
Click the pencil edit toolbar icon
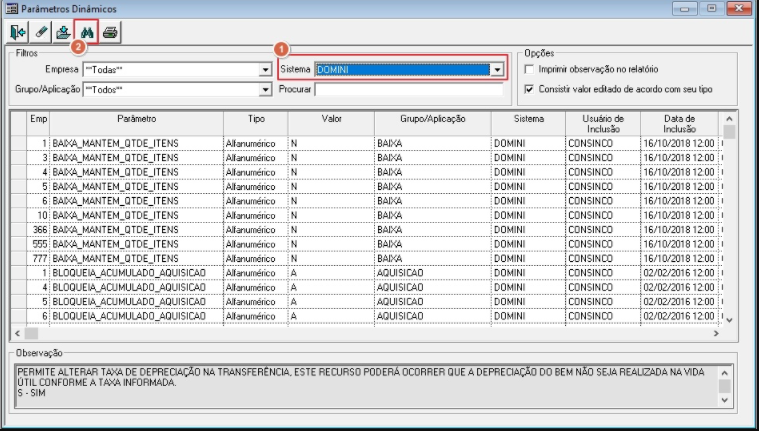tap(41, 32)
